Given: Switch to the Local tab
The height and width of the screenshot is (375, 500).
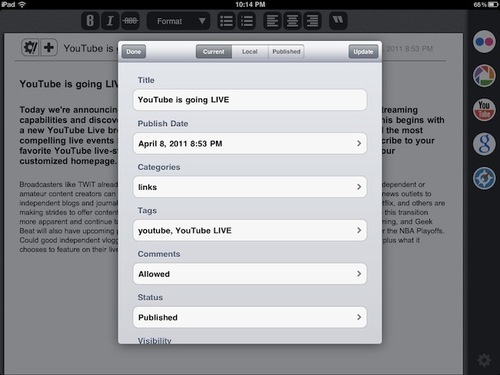Looking at the screenshot, I should [x=250, y=52].
